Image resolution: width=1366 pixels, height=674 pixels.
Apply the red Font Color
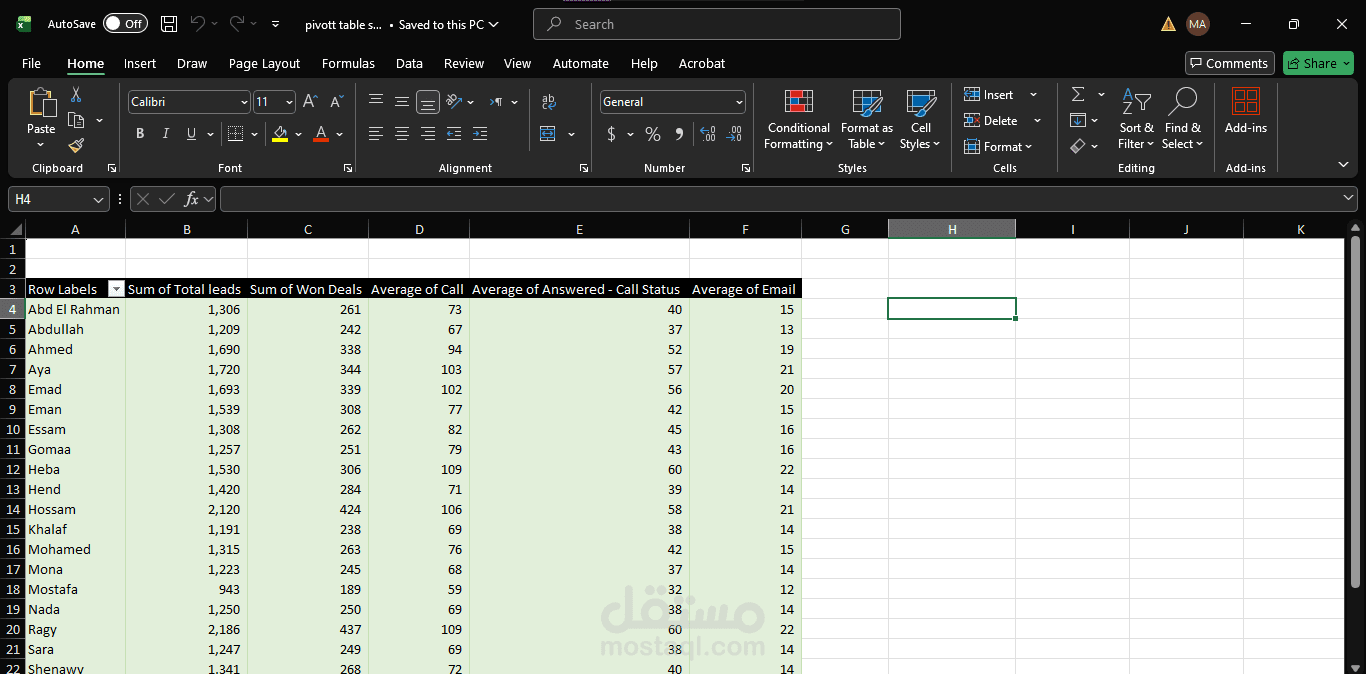point(321,134)
